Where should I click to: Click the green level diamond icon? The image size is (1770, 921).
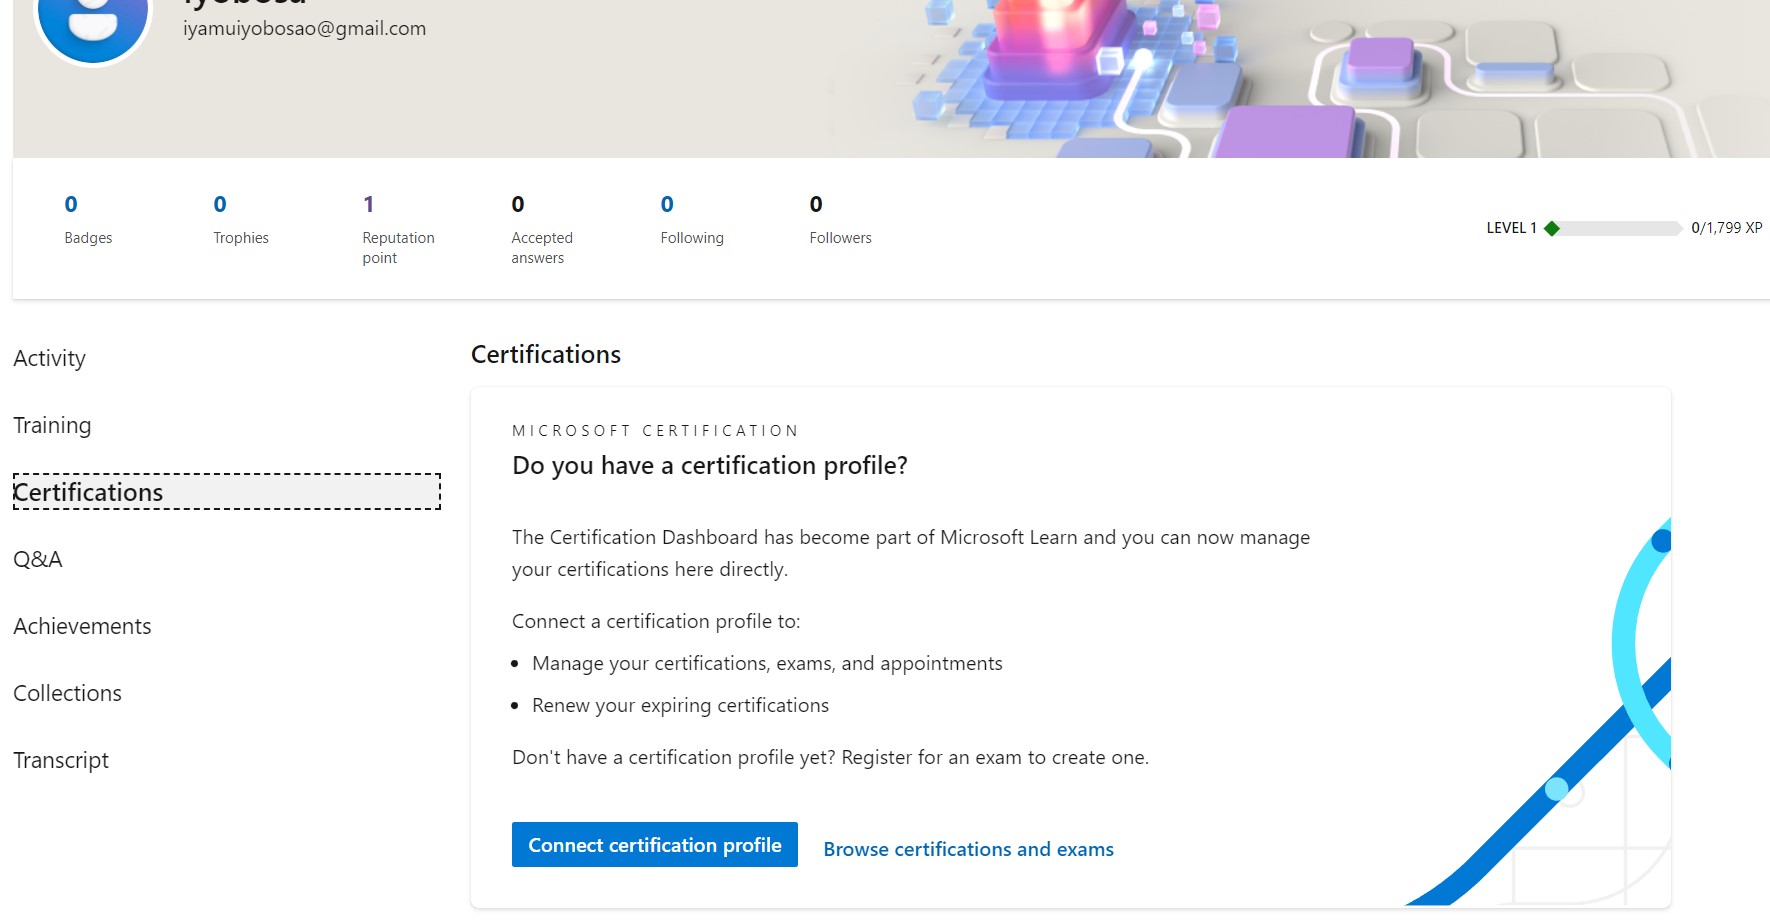[1552, 228]
